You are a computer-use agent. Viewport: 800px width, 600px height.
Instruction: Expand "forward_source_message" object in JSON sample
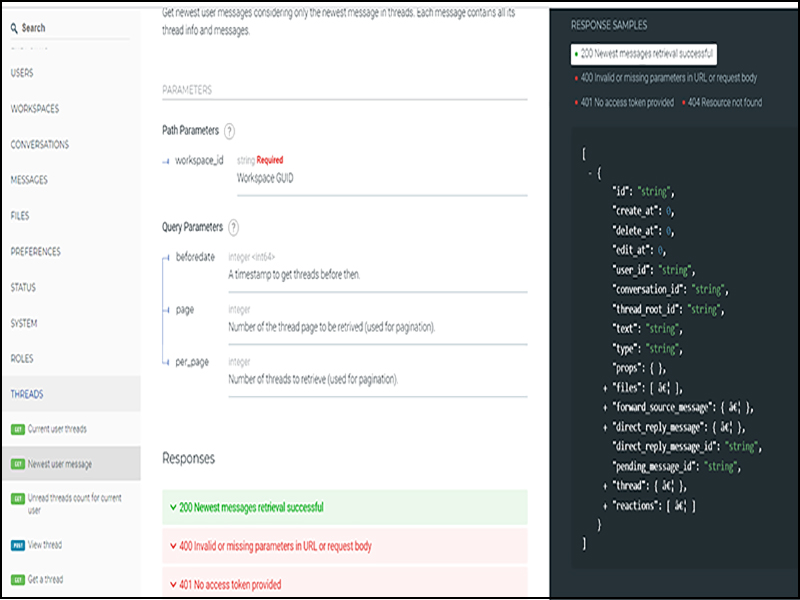(x=605, y=408)
